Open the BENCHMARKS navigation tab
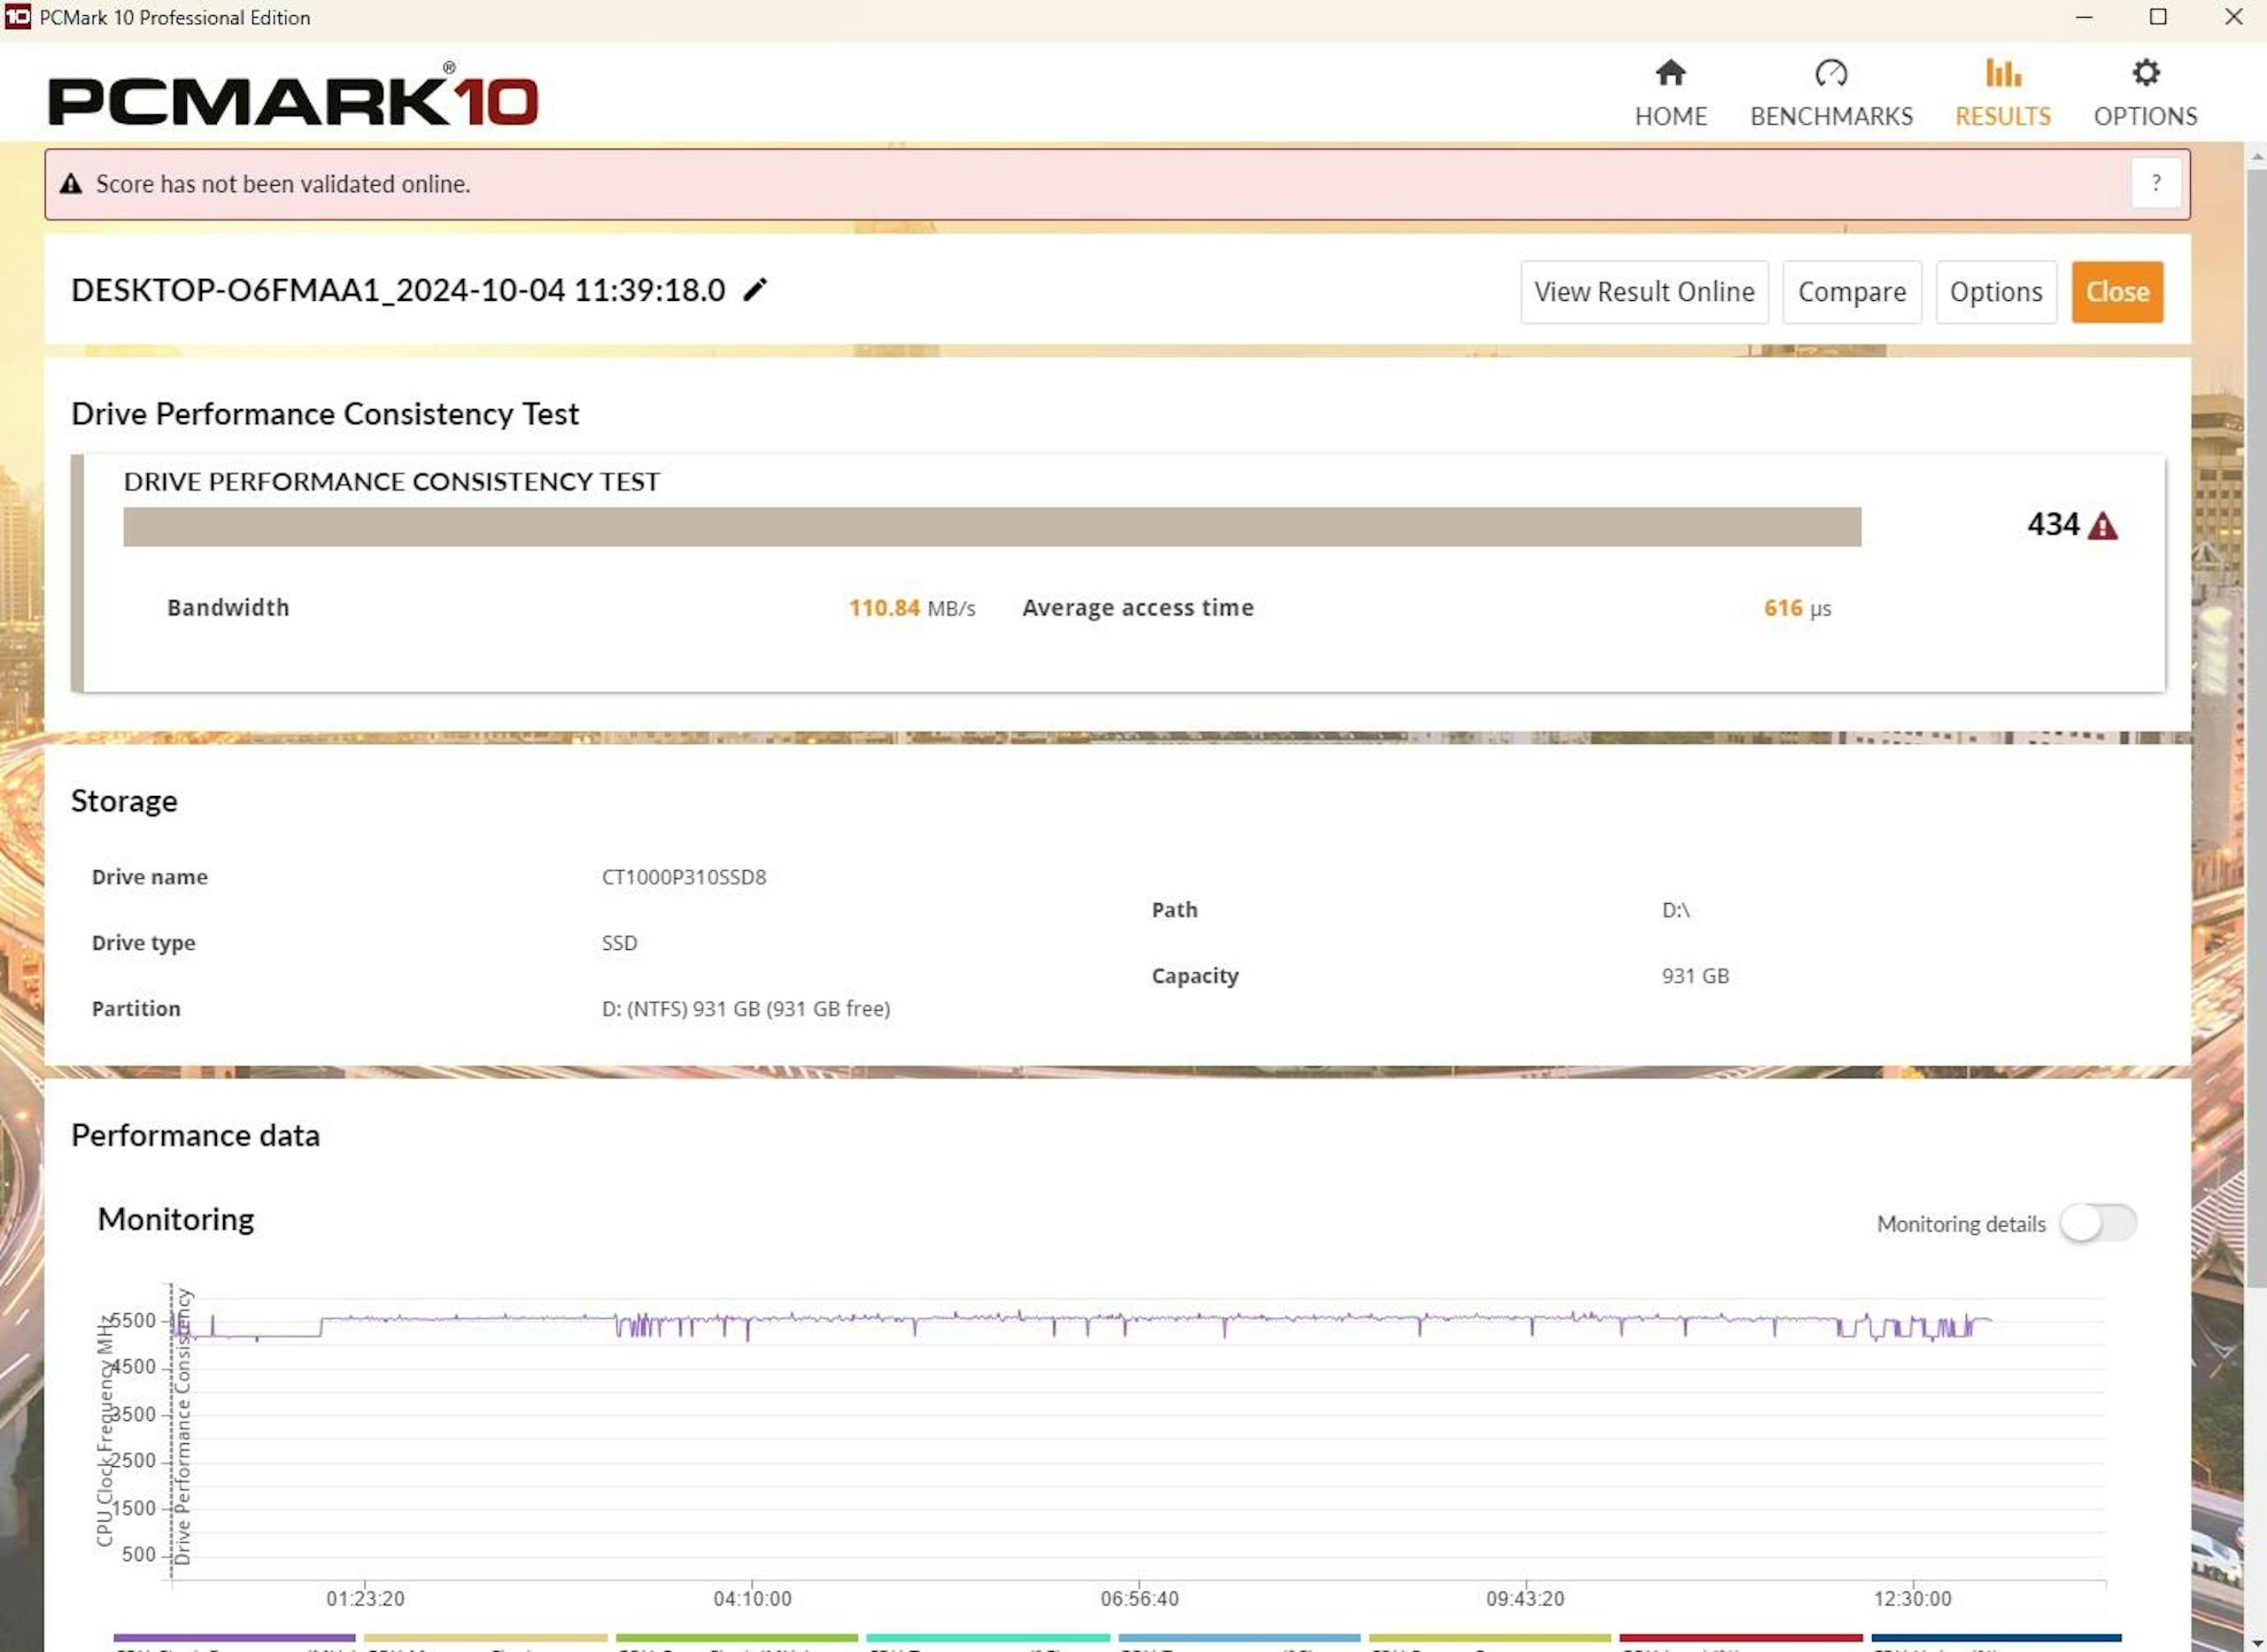 coord(1830,93)
